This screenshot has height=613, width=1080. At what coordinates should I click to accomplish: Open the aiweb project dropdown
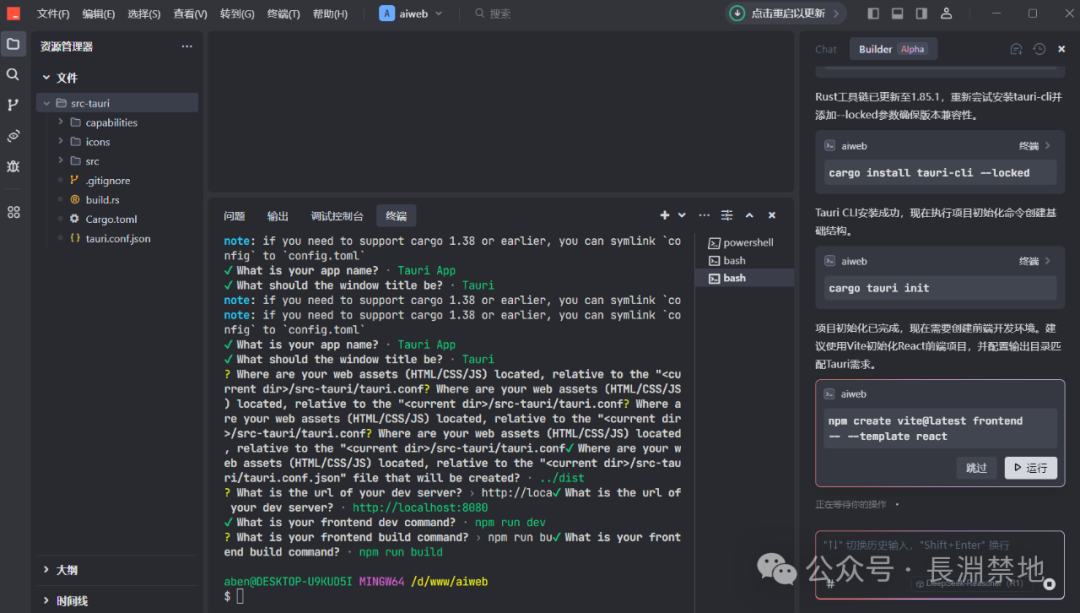[x=411, y=13]
